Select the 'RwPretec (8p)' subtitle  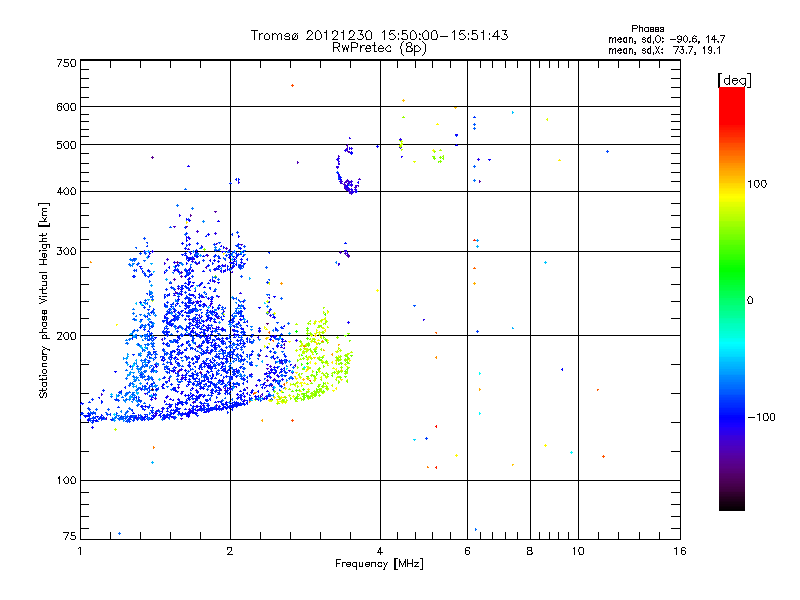pos(379,48)
